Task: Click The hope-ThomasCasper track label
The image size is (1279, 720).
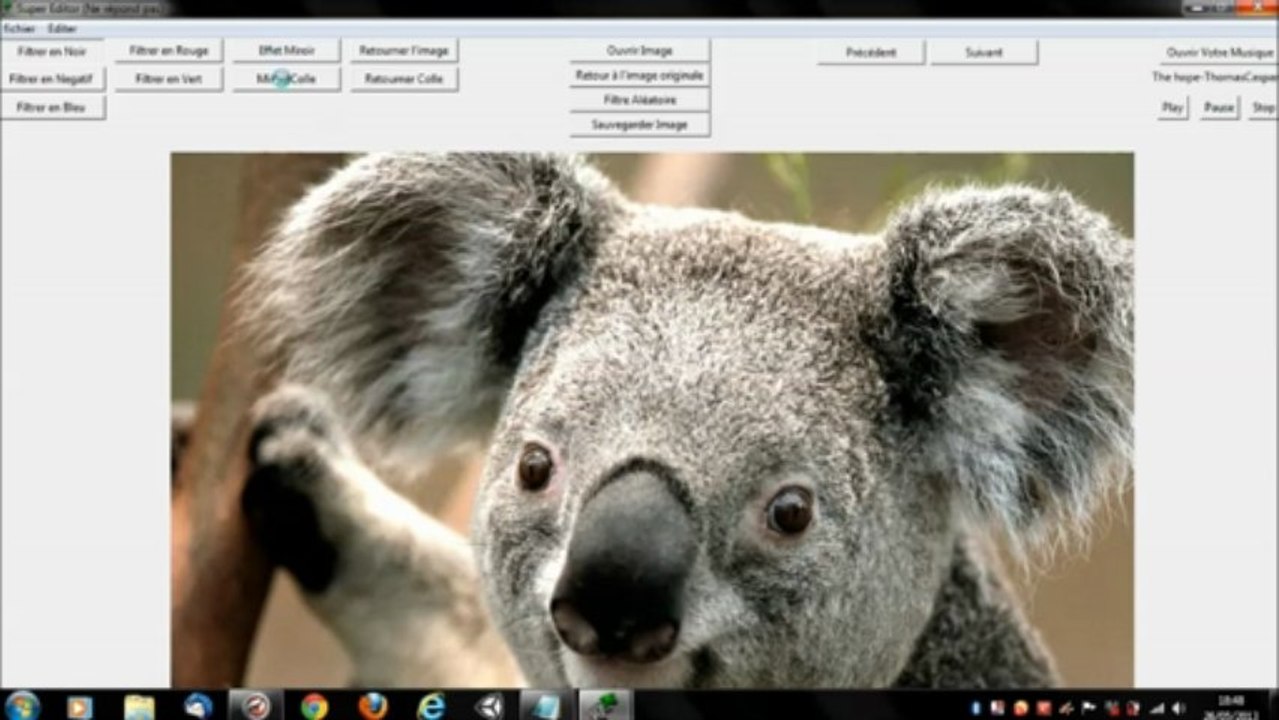Action: click(1215, 77)
